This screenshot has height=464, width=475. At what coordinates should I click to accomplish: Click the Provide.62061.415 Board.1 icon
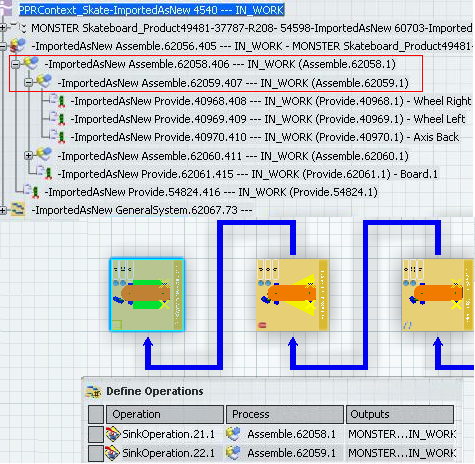[44, 173]
